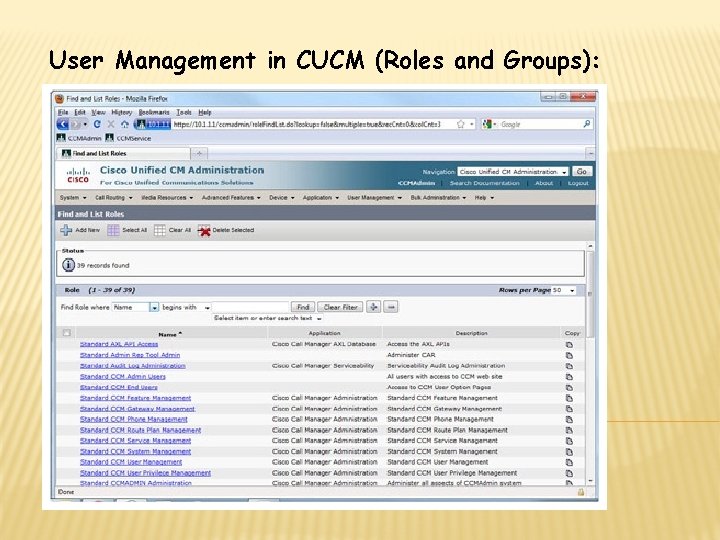Click the Clear Filter button
The image size is (720, 540).
340,307
